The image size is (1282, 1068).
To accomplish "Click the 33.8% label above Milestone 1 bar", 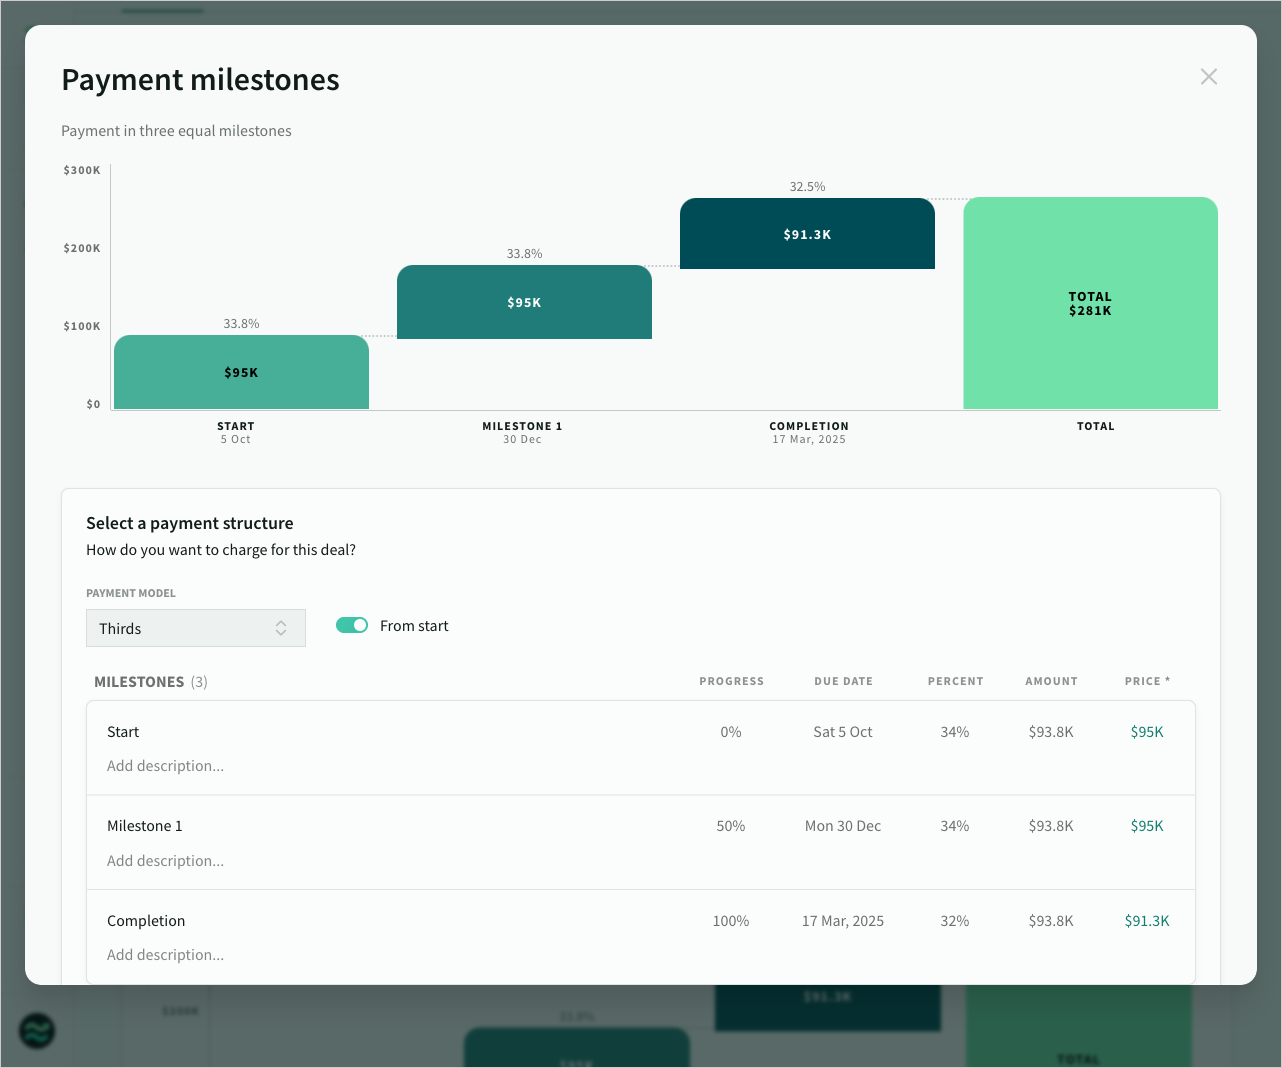I will tap(524, 254).
